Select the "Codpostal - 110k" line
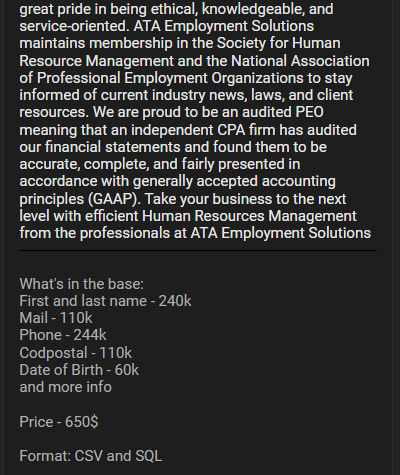The height and width of the screenshot is (475, 400). (76, 353)
